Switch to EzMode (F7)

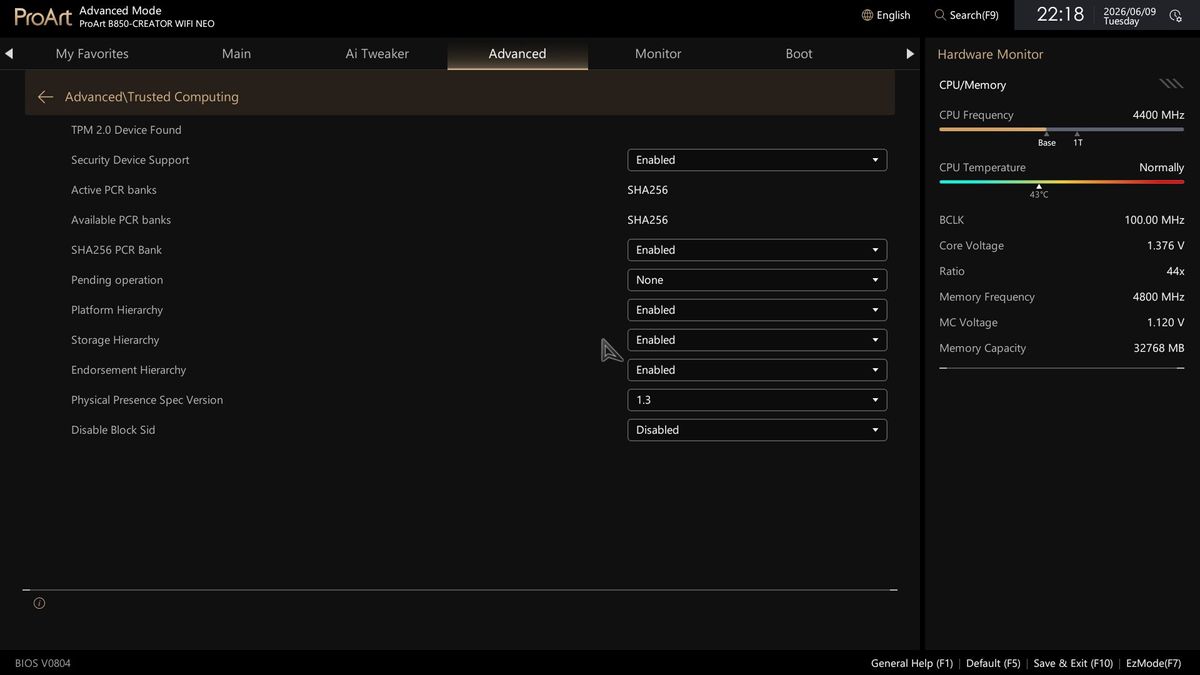click(1153, 663)
